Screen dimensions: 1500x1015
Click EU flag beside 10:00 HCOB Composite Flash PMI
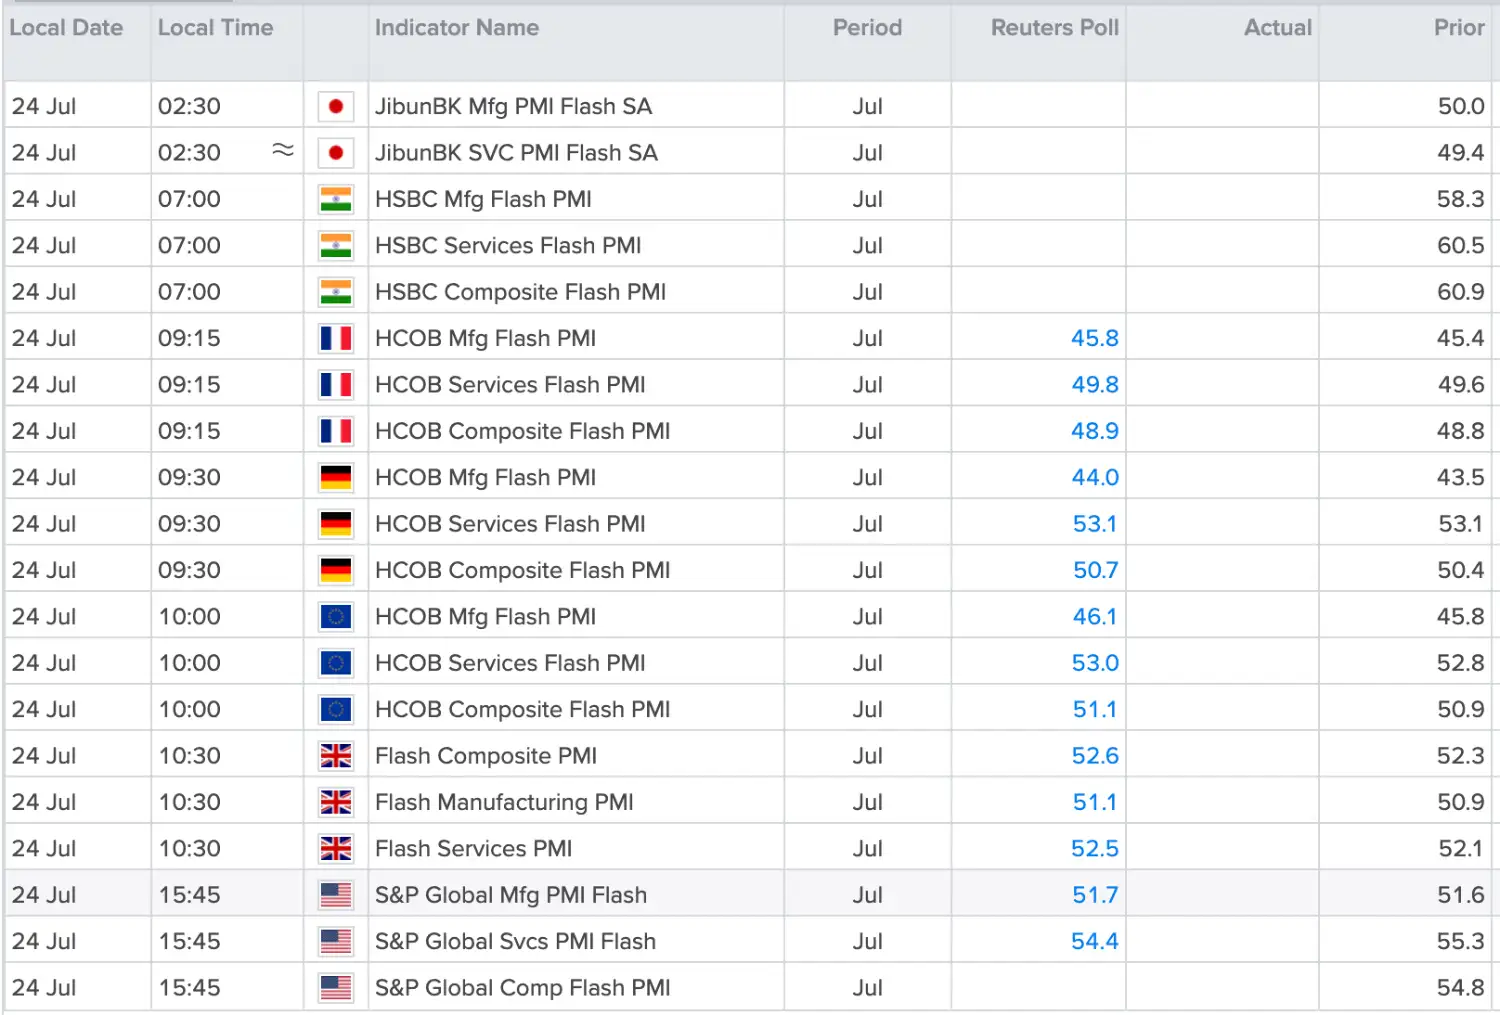[x=336, y=710]
